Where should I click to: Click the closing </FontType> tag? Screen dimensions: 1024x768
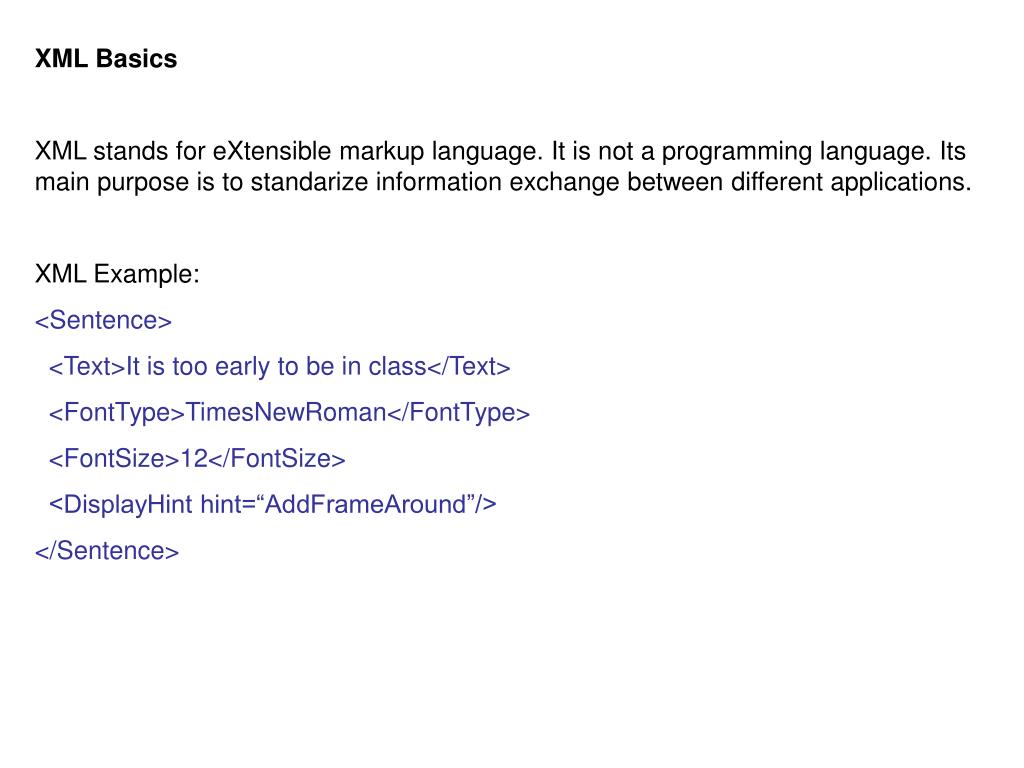point(458,413)
